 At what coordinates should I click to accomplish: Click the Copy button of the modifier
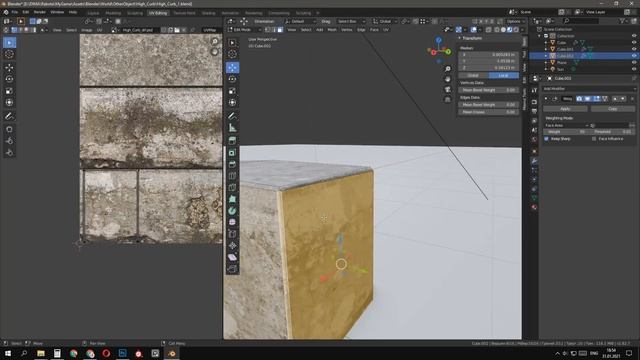pyautogui.click(x=613, y=109)
